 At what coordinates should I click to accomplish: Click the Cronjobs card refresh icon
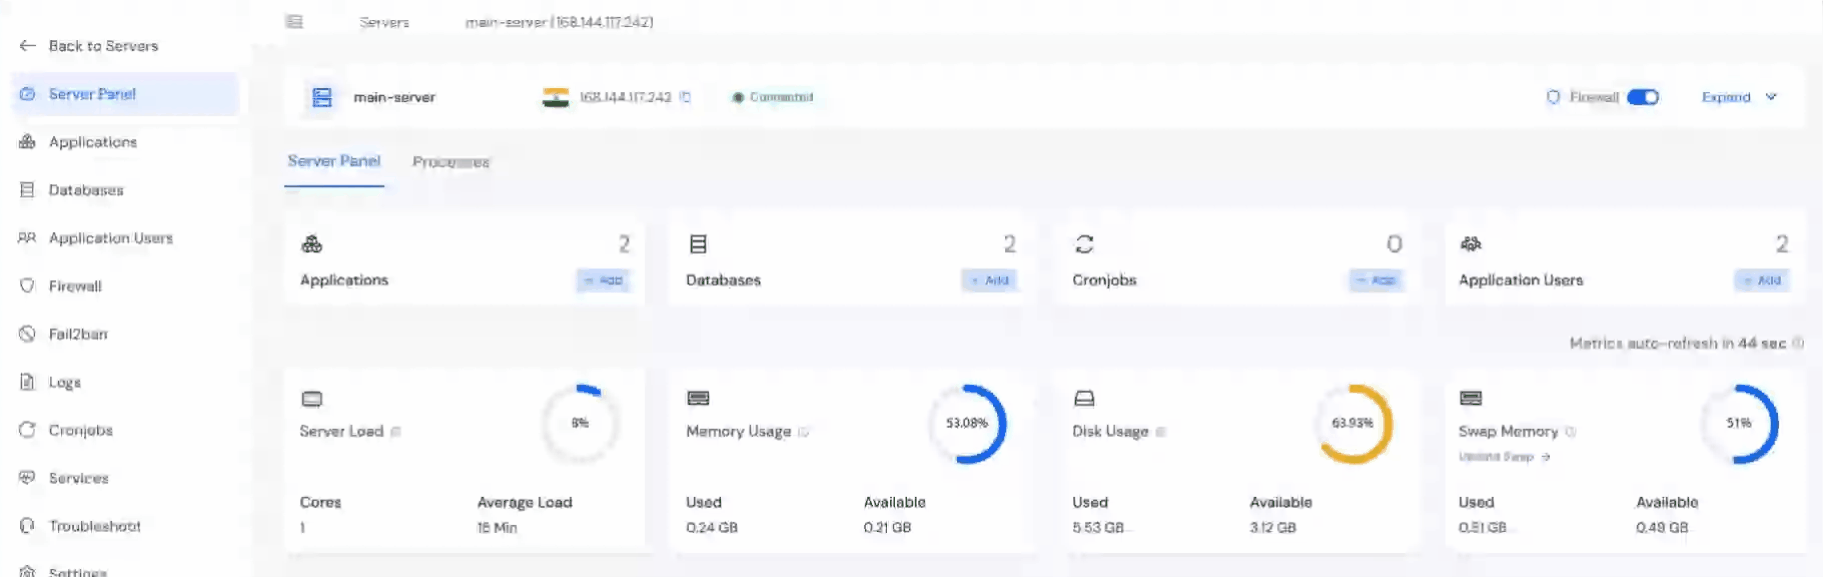click(1084, 244)
